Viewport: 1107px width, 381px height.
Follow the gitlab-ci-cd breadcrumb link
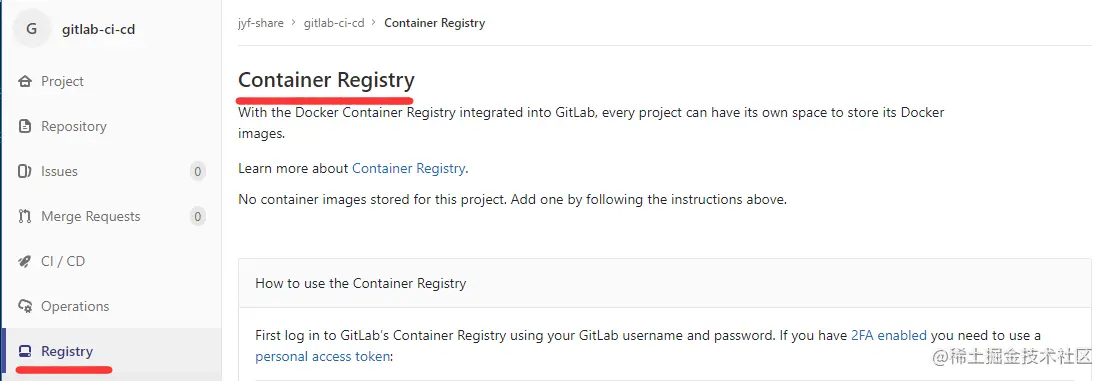click(334, 23)
